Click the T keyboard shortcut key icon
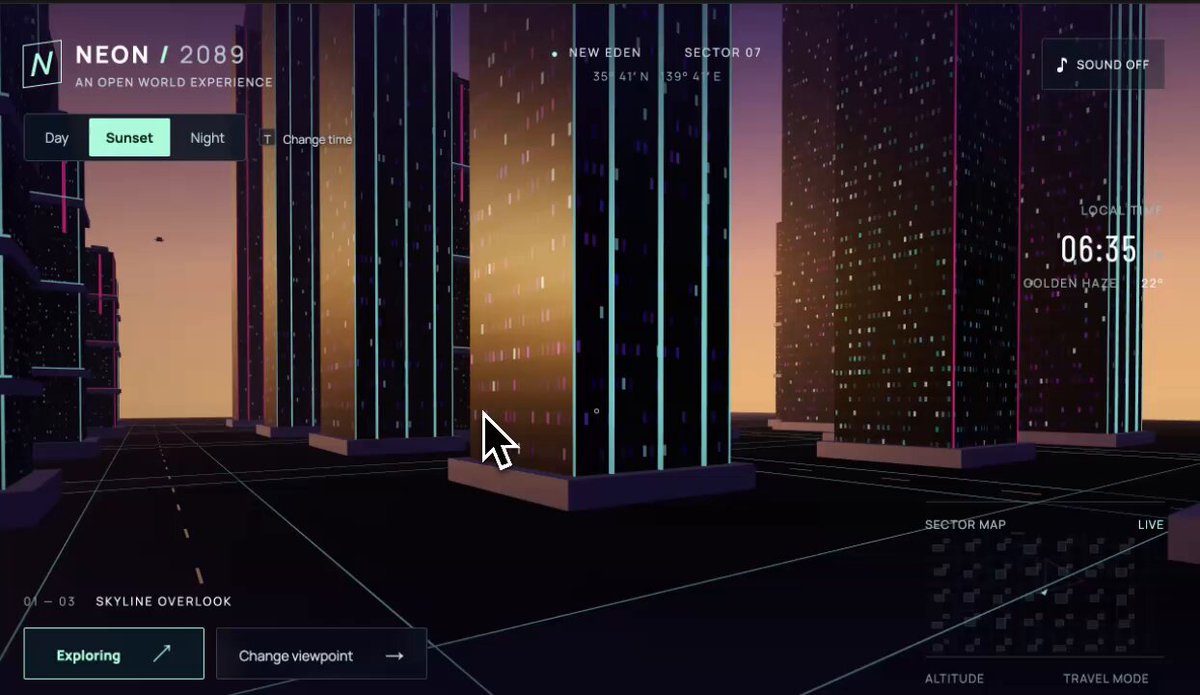 (x=267, y=139)
